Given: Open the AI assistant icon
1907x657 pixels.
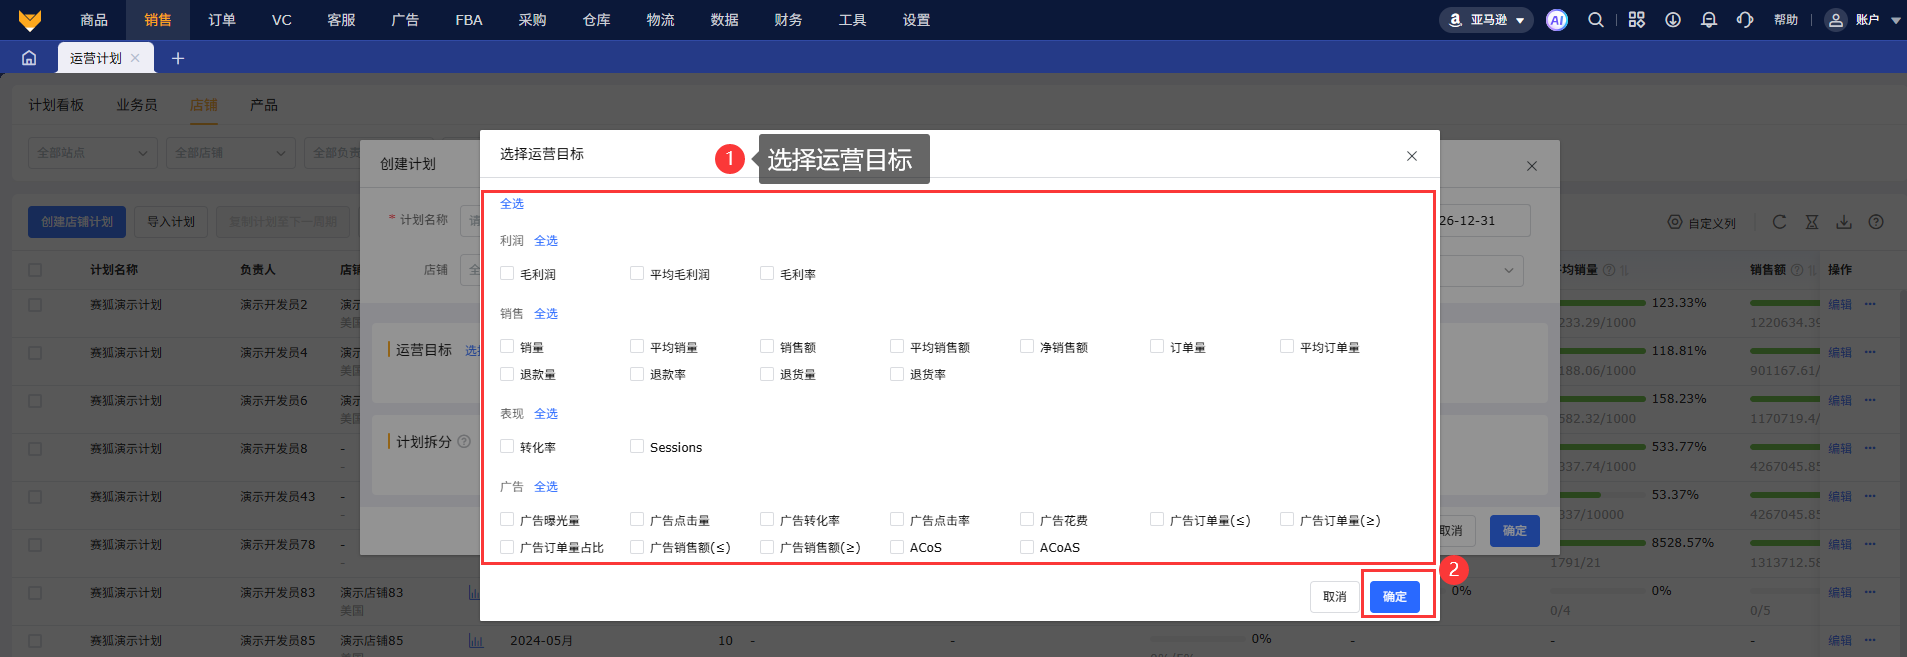Looking at the screenshot, I should point(1556,20).
